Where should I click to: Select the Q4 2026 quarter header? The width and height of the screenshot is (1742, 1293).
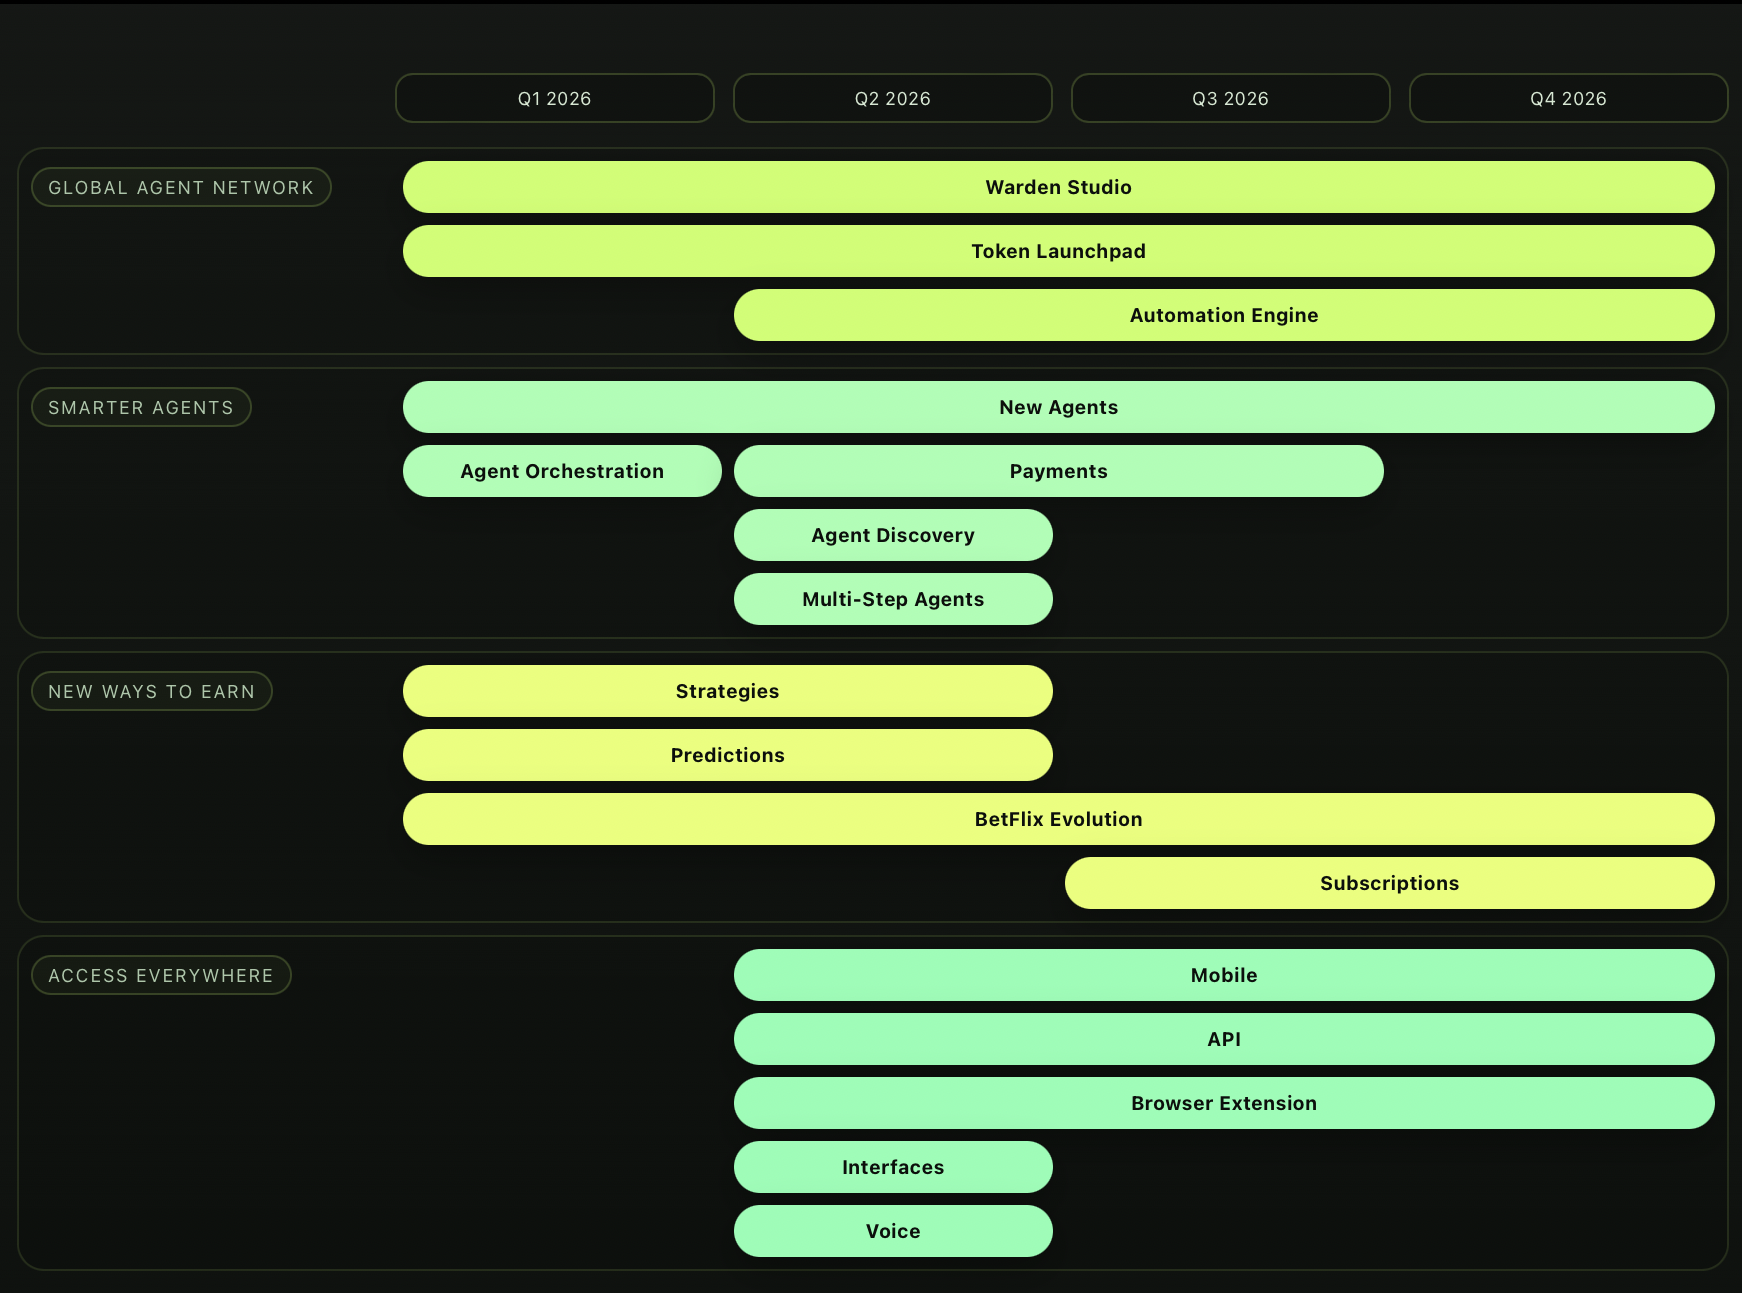(x=1569, y=98)
